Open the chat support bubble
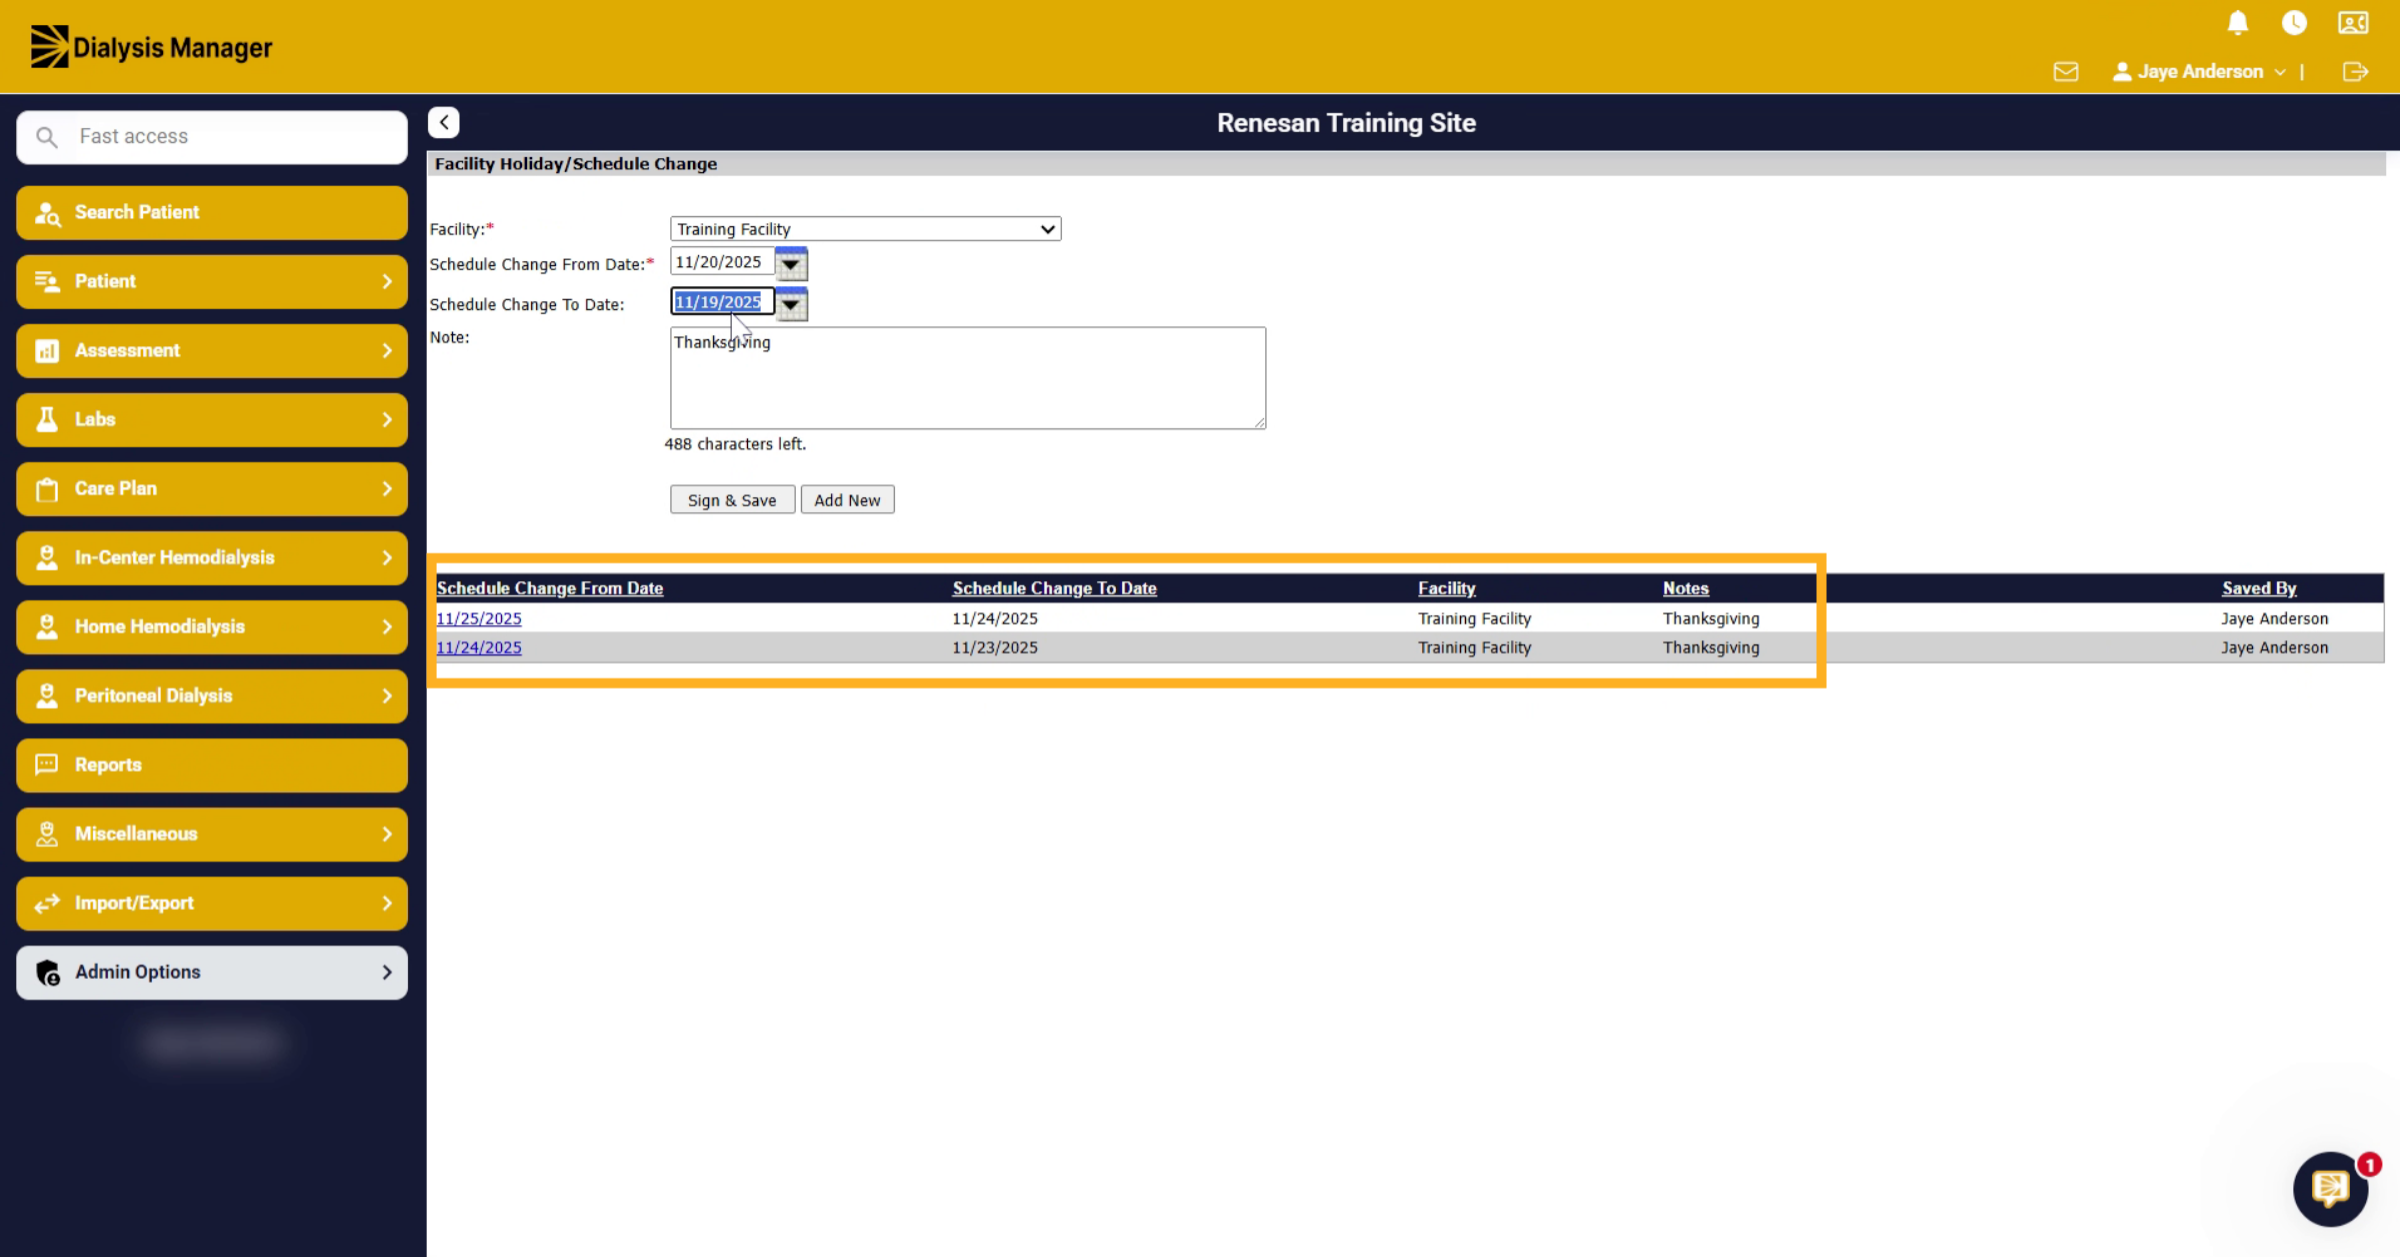 coord(2331,1188)
